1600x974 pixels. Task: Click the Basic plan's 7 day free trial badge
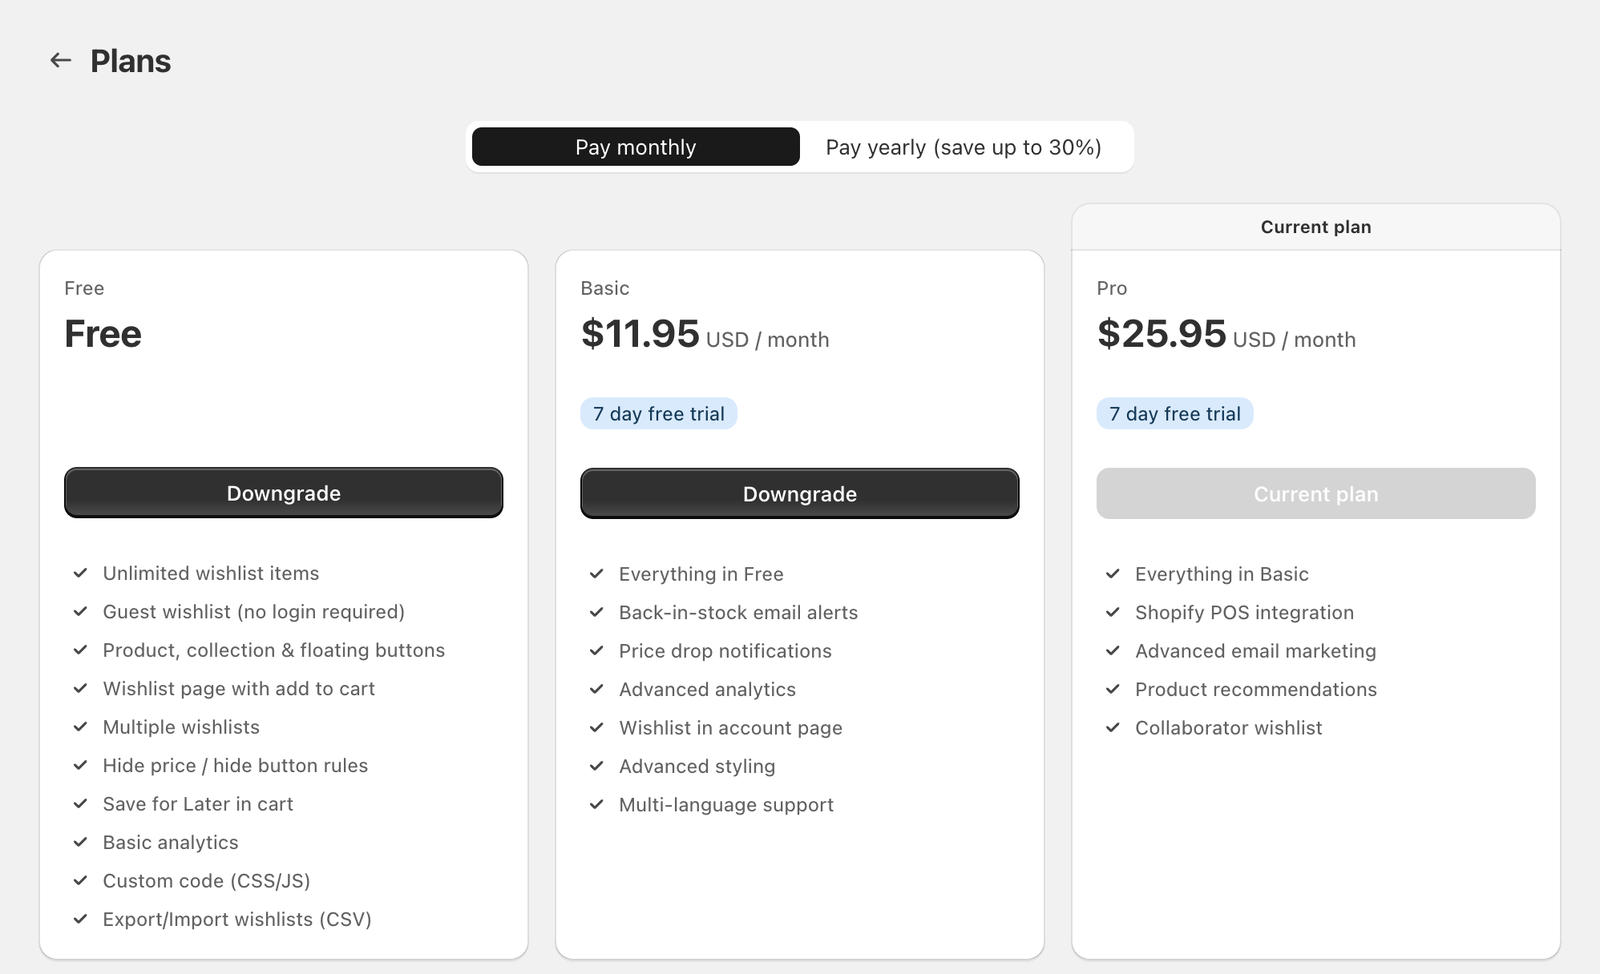(659, 414)
